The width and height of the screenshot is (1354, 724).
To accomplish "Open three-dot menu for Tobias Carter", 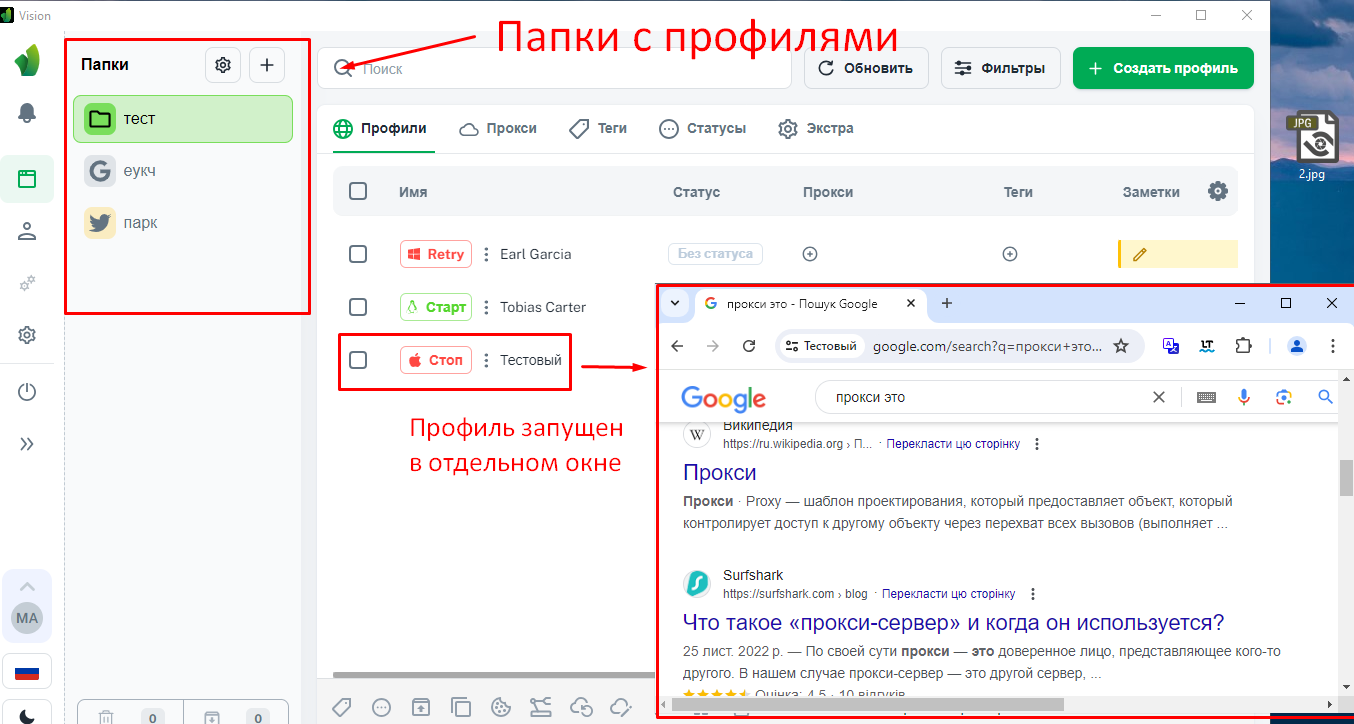I will tap(487, 306).
